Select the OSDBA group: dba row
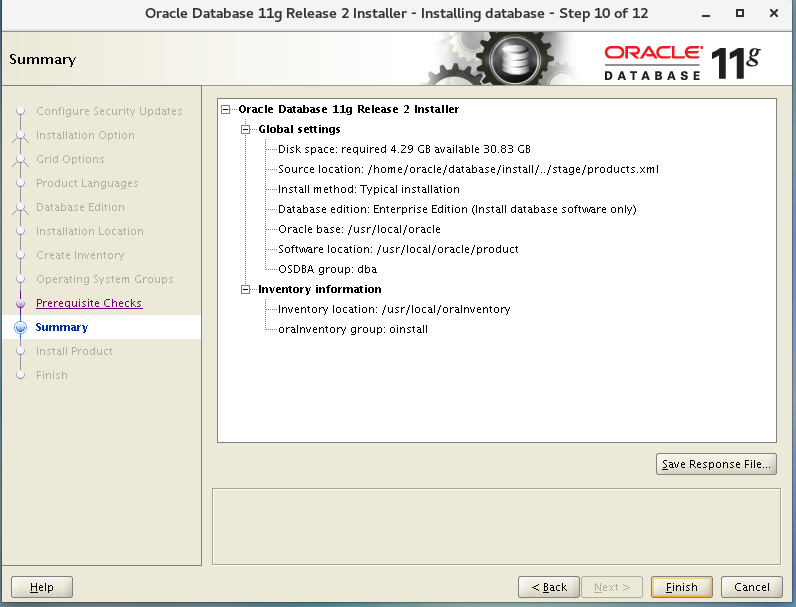Screen dimensions: 796x607 (x=327, y=269)
